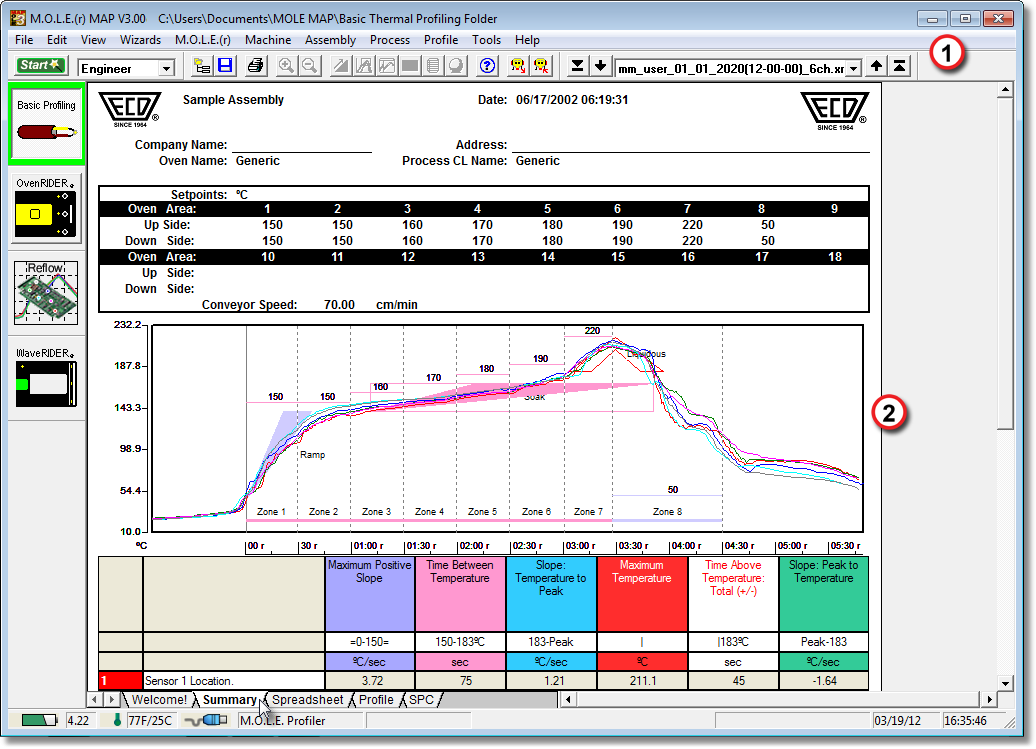Click the Address input line
The image size is (1036, 749).
click(691, 145)
